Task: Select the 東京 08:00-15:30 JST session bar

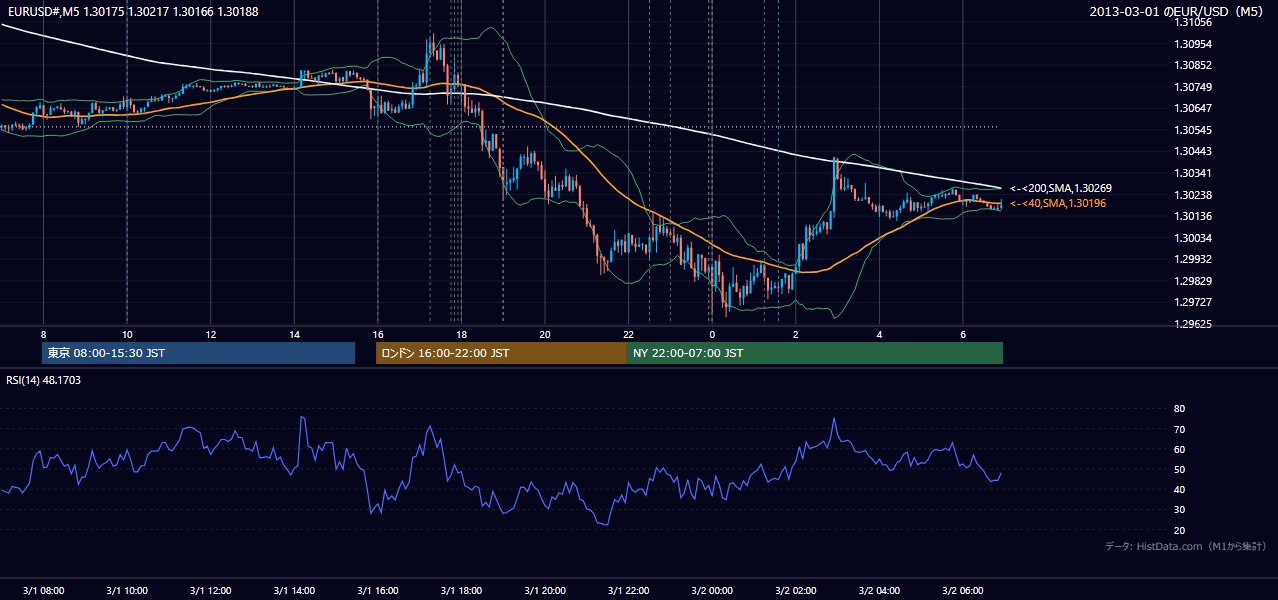Action: (x=199, y=353)
